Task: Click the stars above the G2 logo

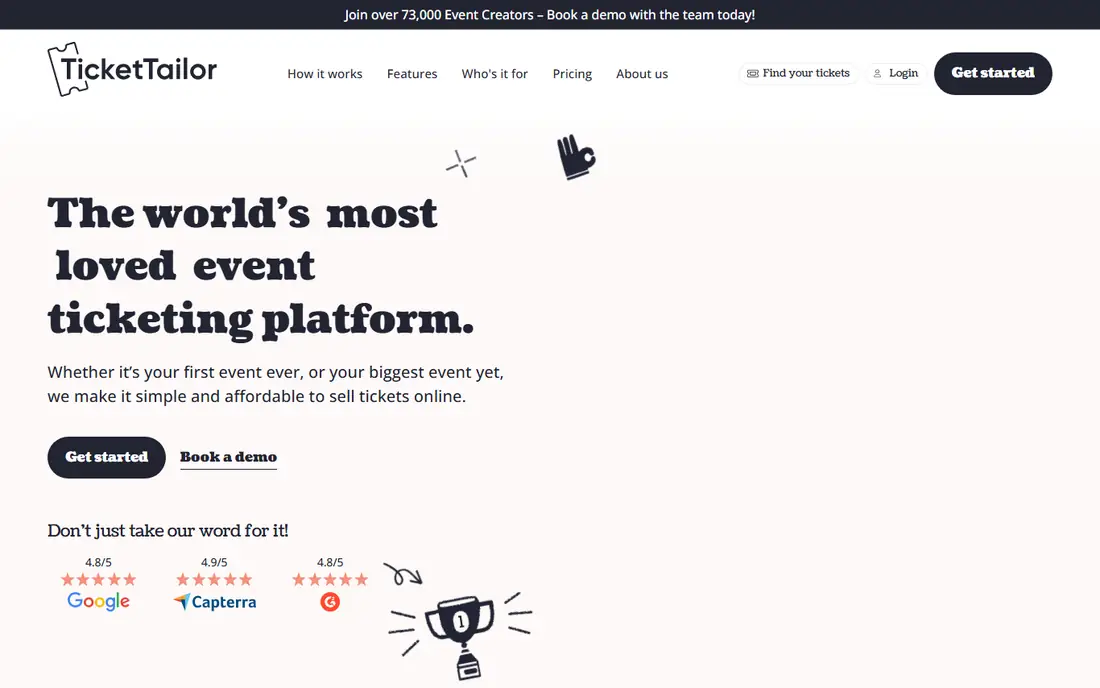Action: [x=330, y=579]
